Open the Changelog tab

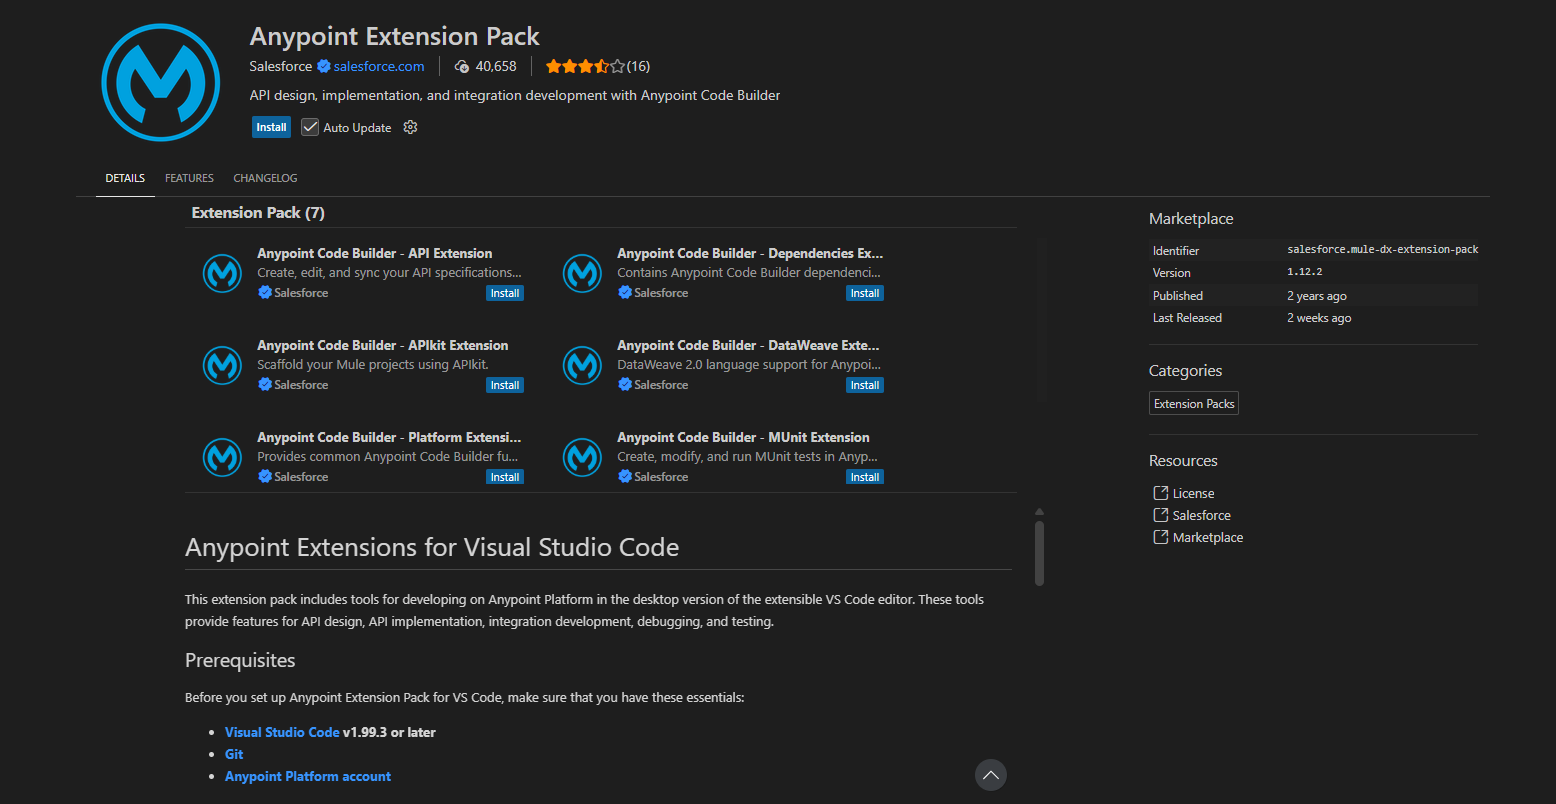(x=265, y=178)
